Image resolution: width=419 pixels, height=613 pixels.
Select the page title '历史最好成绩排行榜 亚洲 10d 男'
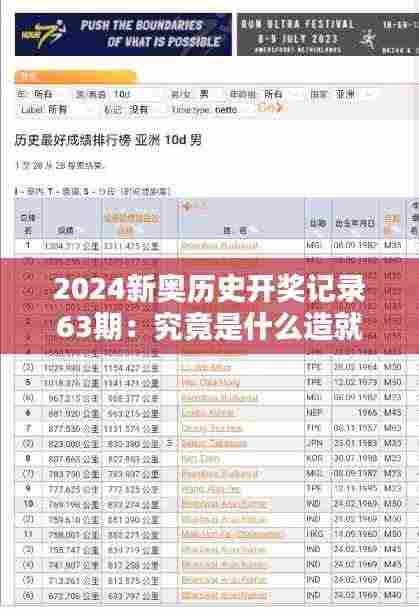coord(108,140)
